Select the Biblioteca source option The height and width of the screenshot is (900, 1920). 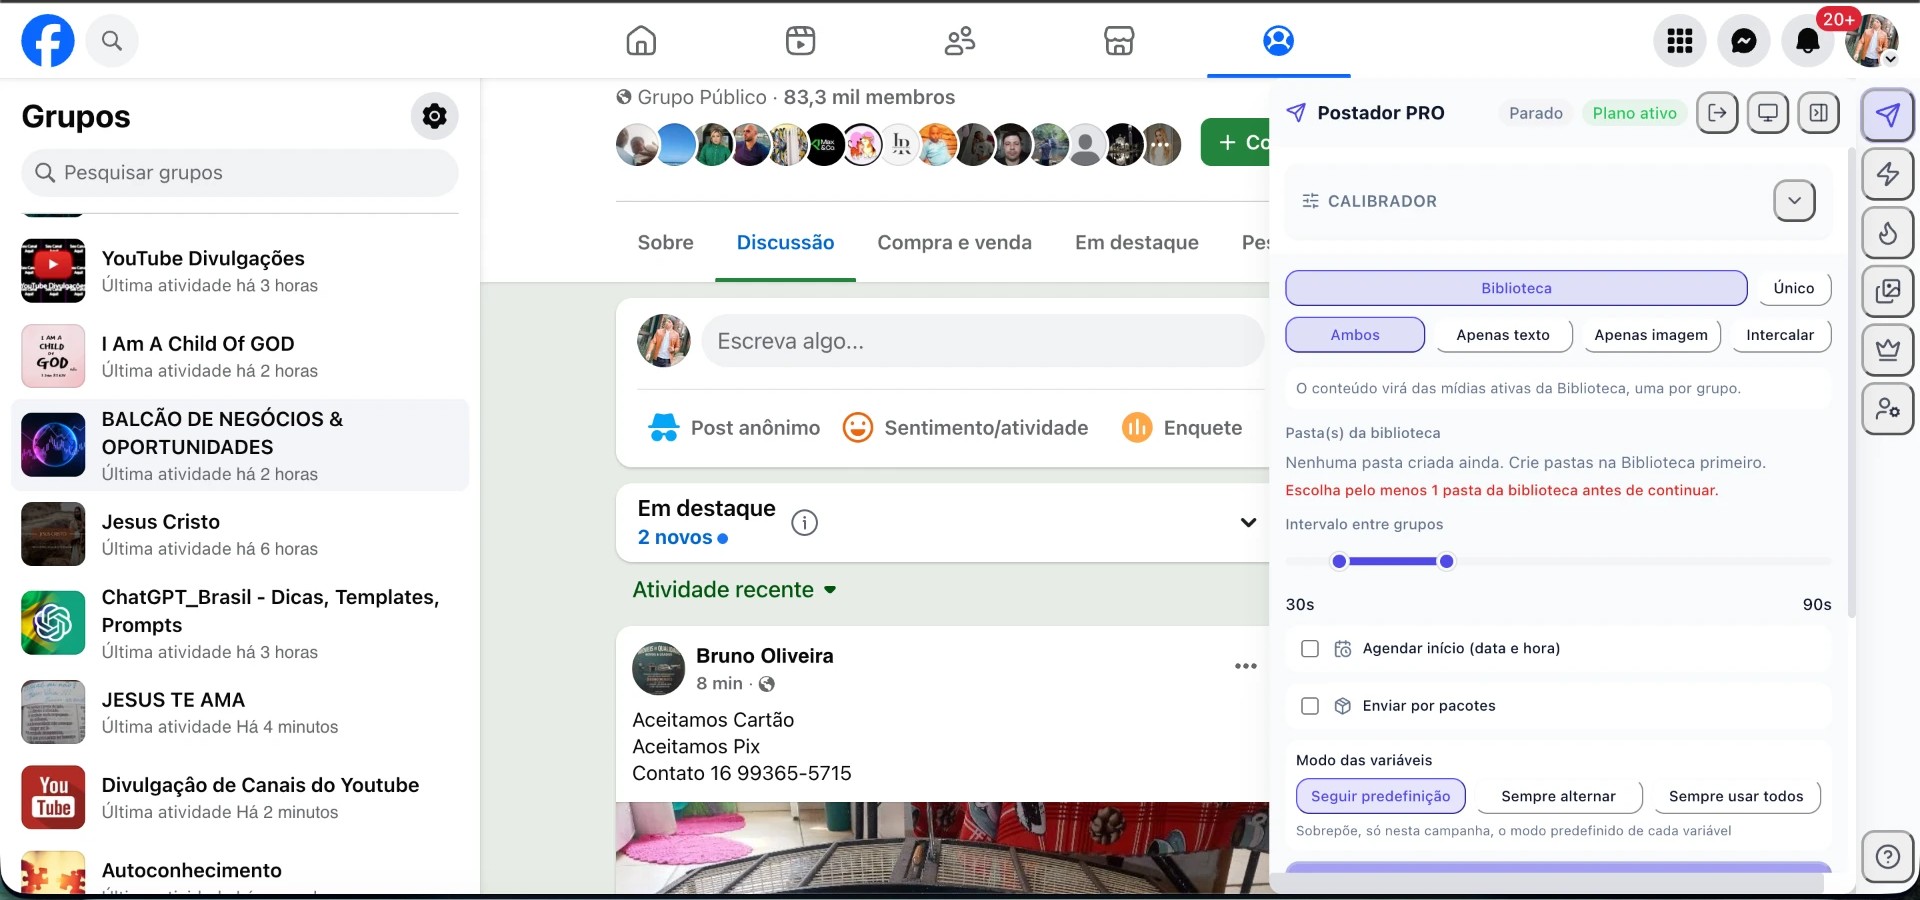1516,288
